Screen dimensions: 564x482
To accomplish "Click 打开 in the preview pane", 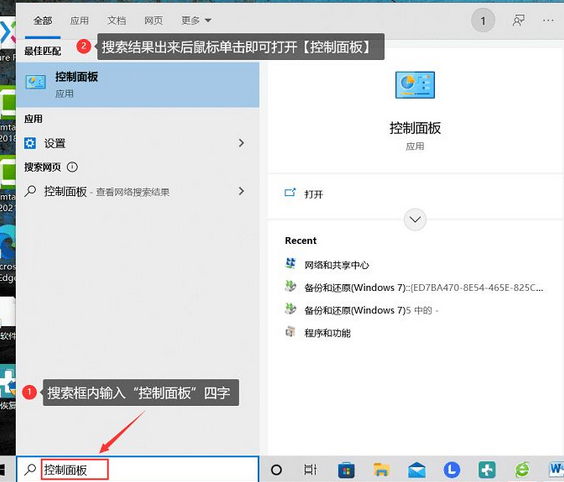I will point(314,194).
